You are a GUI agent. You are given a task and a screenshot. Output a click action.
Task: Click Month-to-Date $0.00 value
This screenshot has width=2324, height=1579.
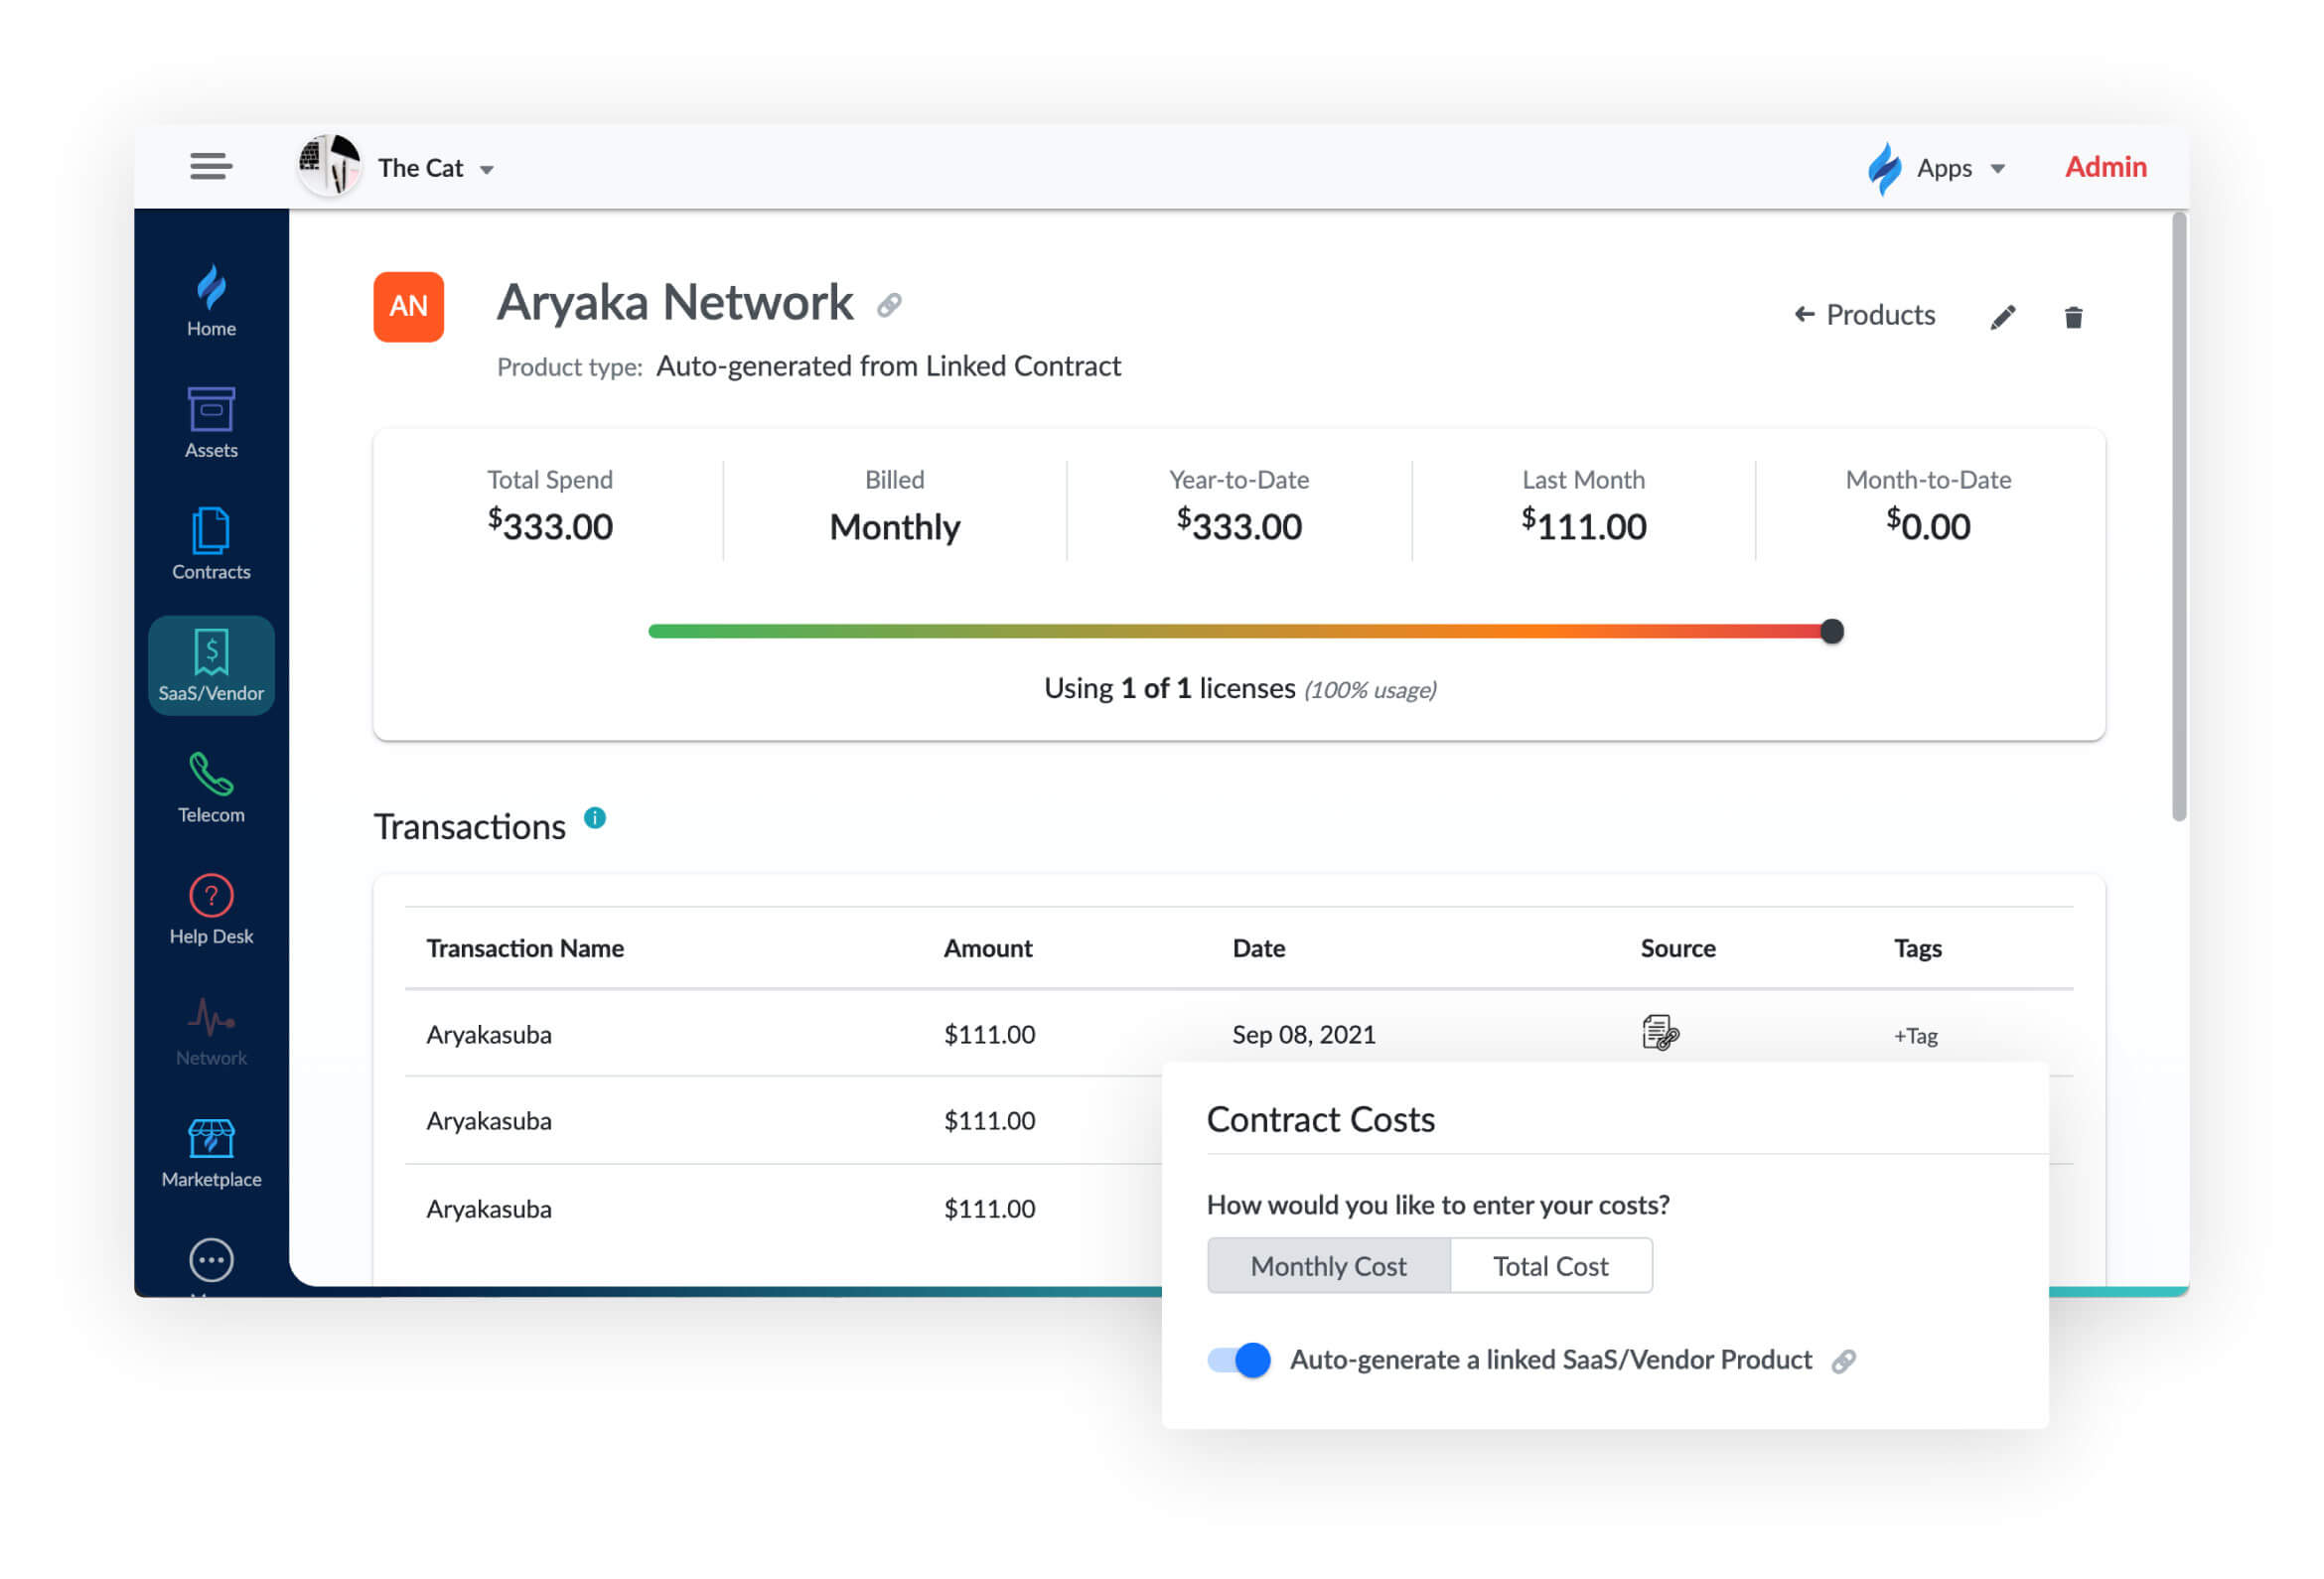pos(1928,526)
